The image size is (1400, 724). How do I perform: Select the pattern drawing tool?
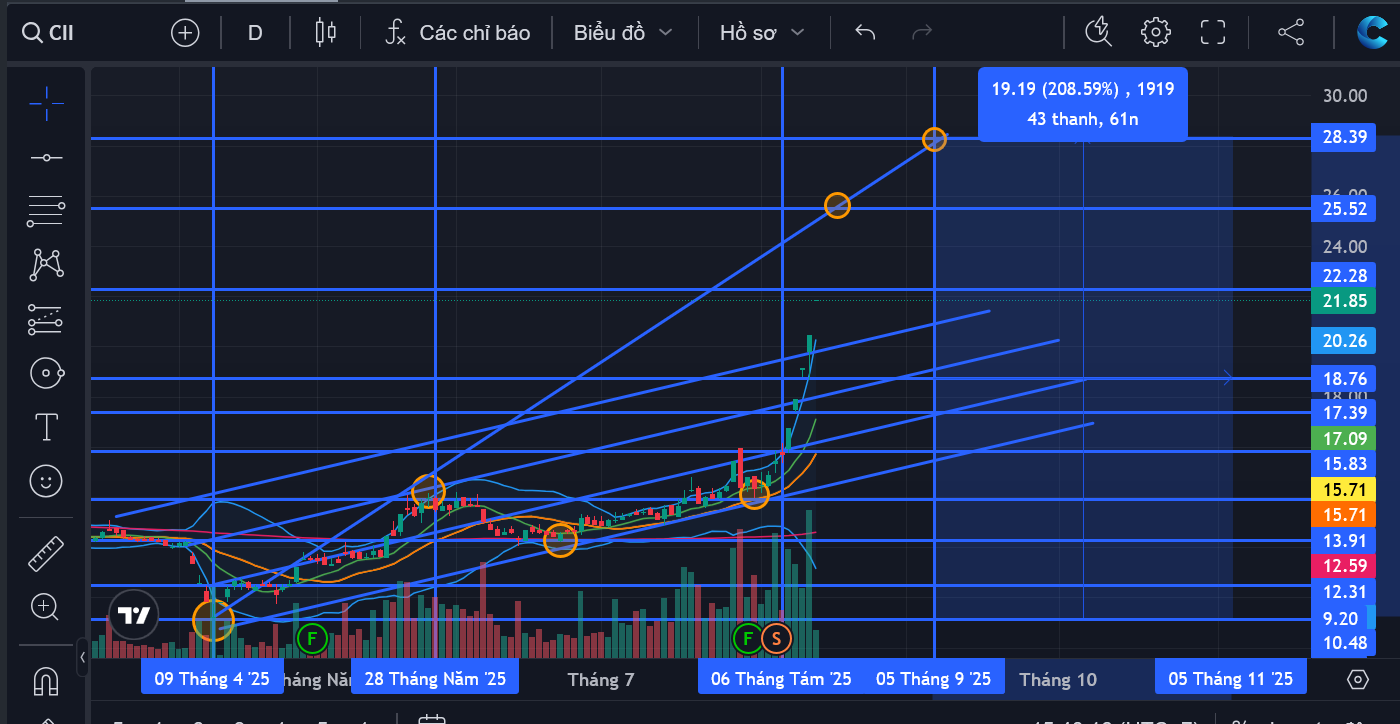pyautogui.click(x=46, y=264)
